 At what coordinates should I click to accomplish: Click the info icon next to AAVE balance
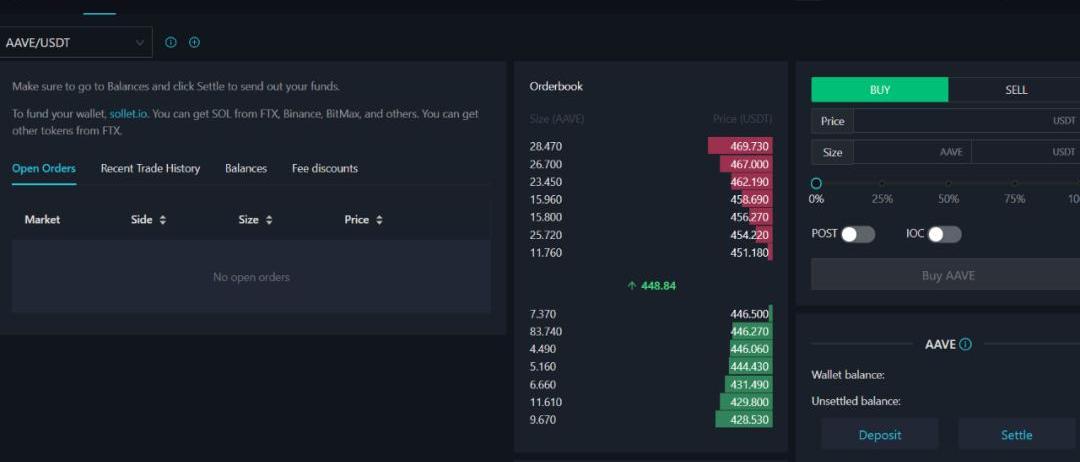965,344
